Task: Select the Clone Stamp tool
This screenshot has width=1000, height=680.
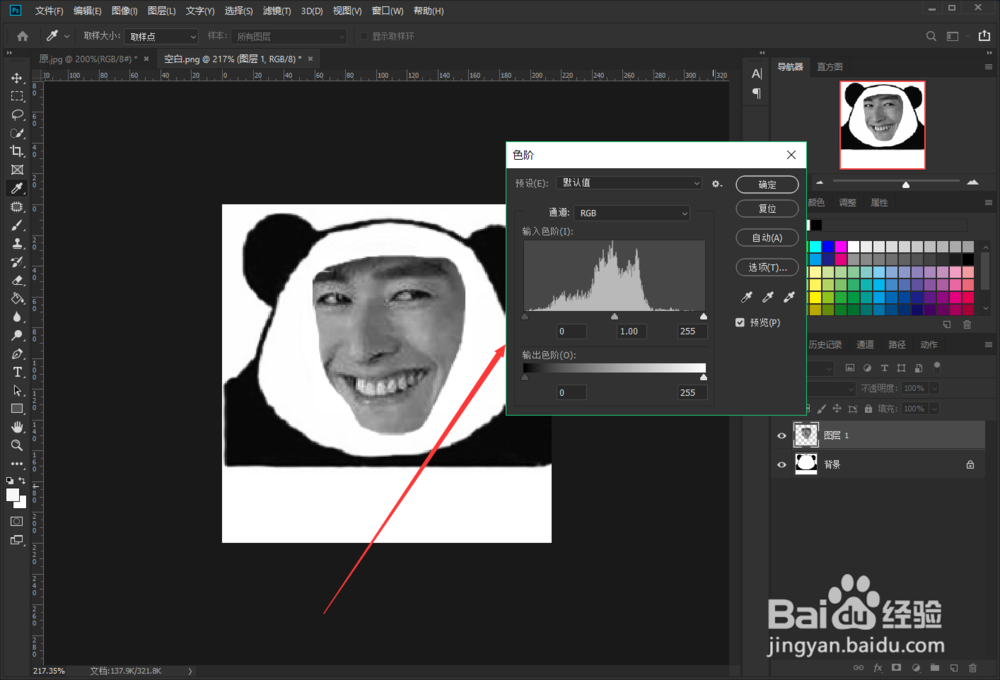Action: pyautogui.click(x=17, y=244)
